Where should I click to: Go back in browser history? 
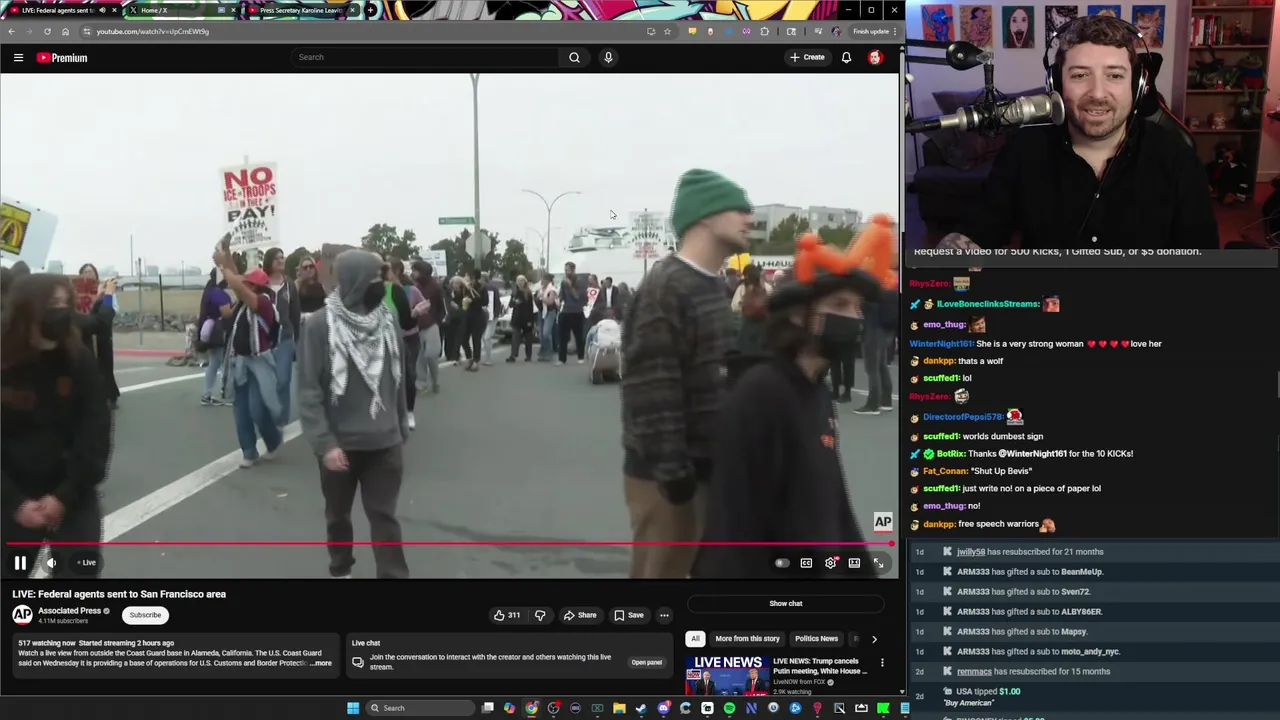click(x=11, y=31)
